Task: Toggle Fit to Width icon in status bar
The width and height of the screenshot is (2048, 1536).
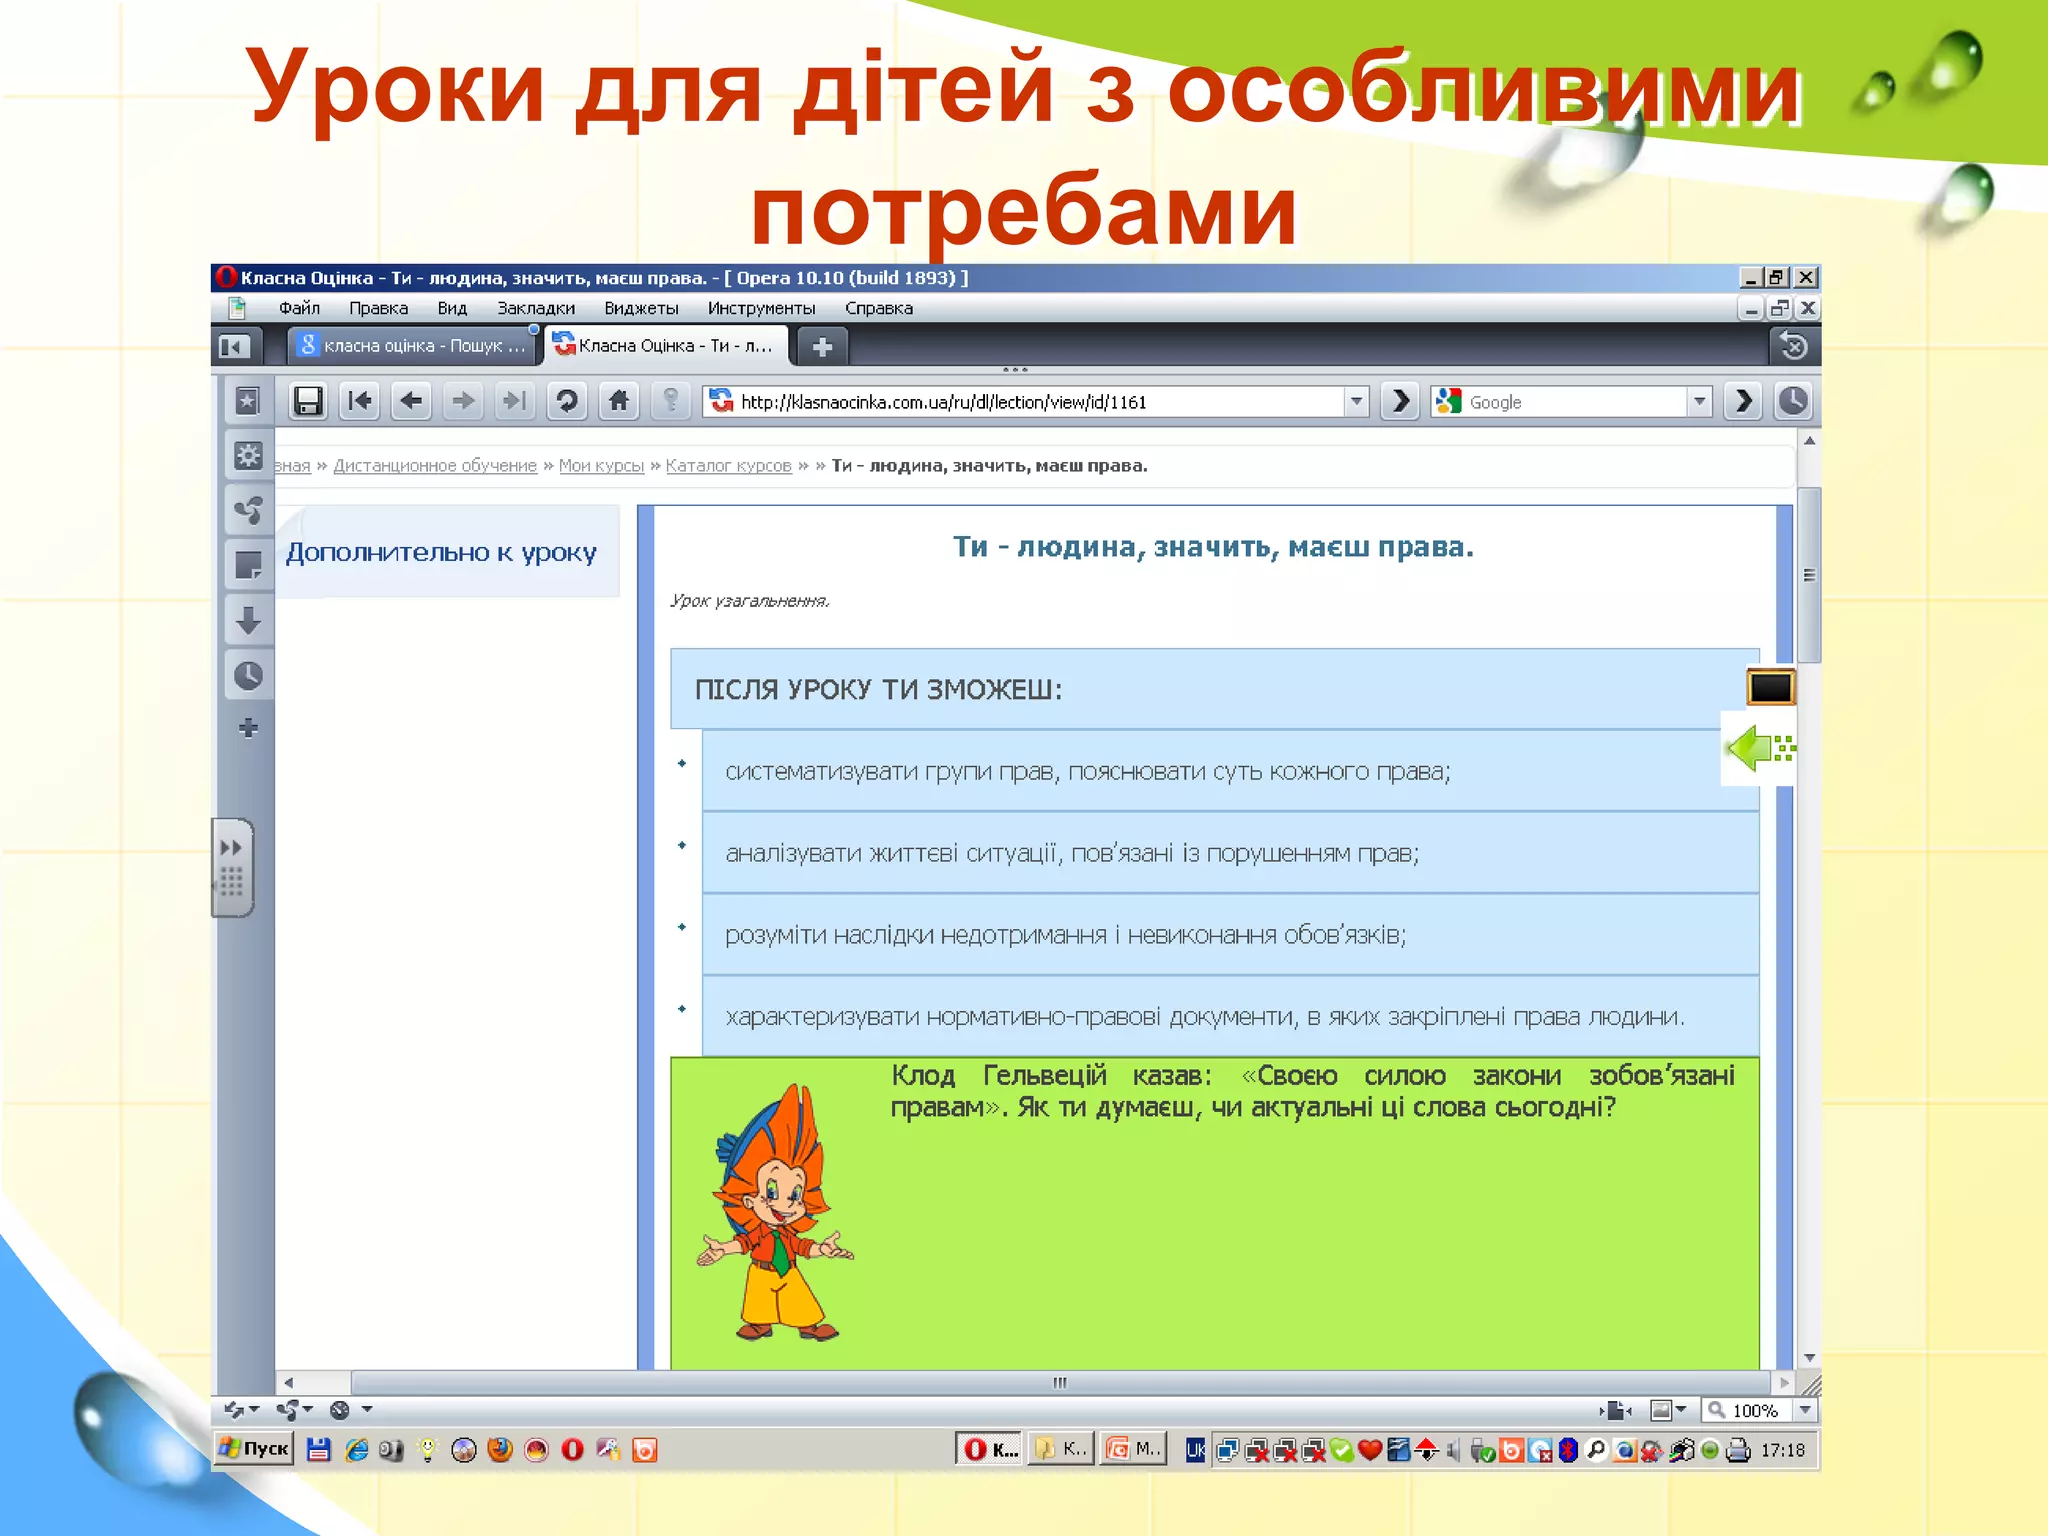Action: pos(1615,1410)
